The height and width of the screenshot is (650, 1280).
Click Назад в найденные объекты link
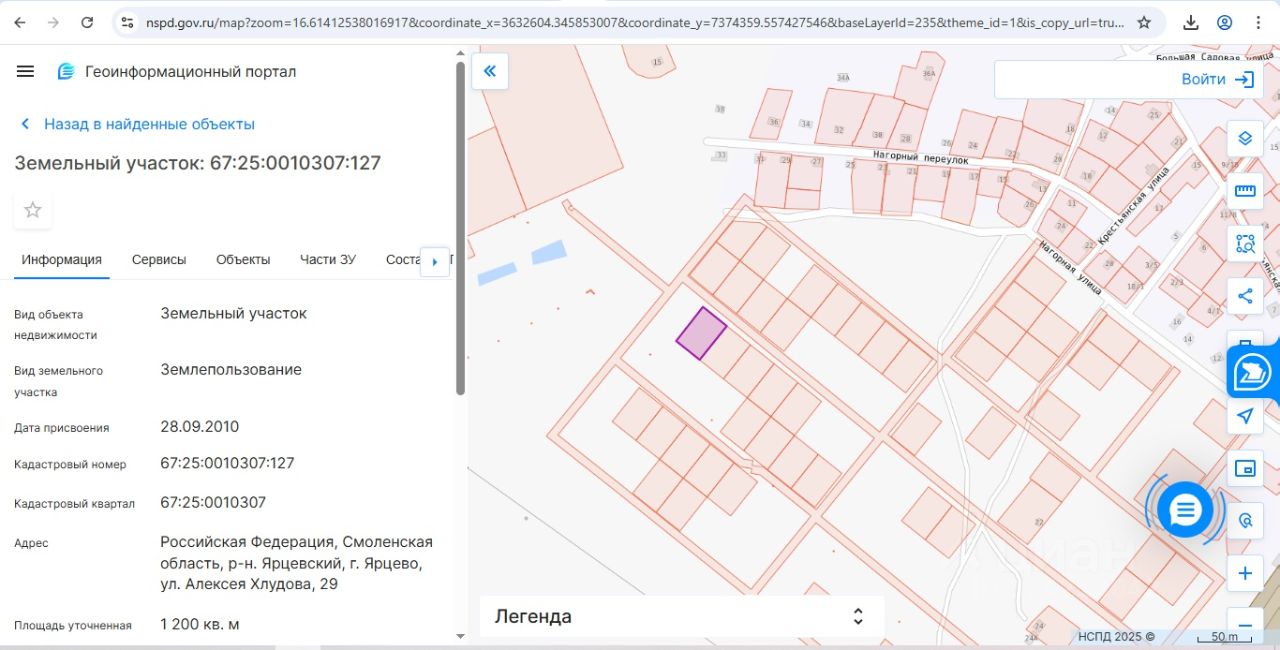pos(138,124)
